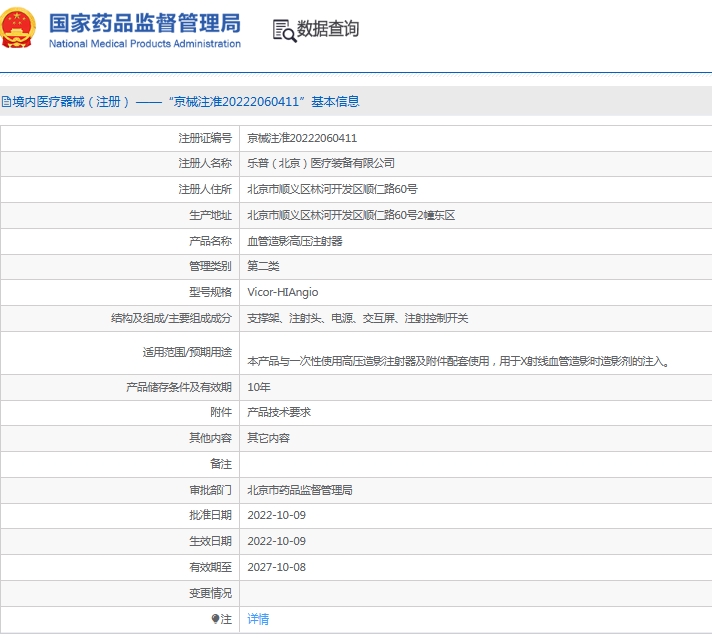
Task: Click the 批准日期 label
Action: click(211, 515)
